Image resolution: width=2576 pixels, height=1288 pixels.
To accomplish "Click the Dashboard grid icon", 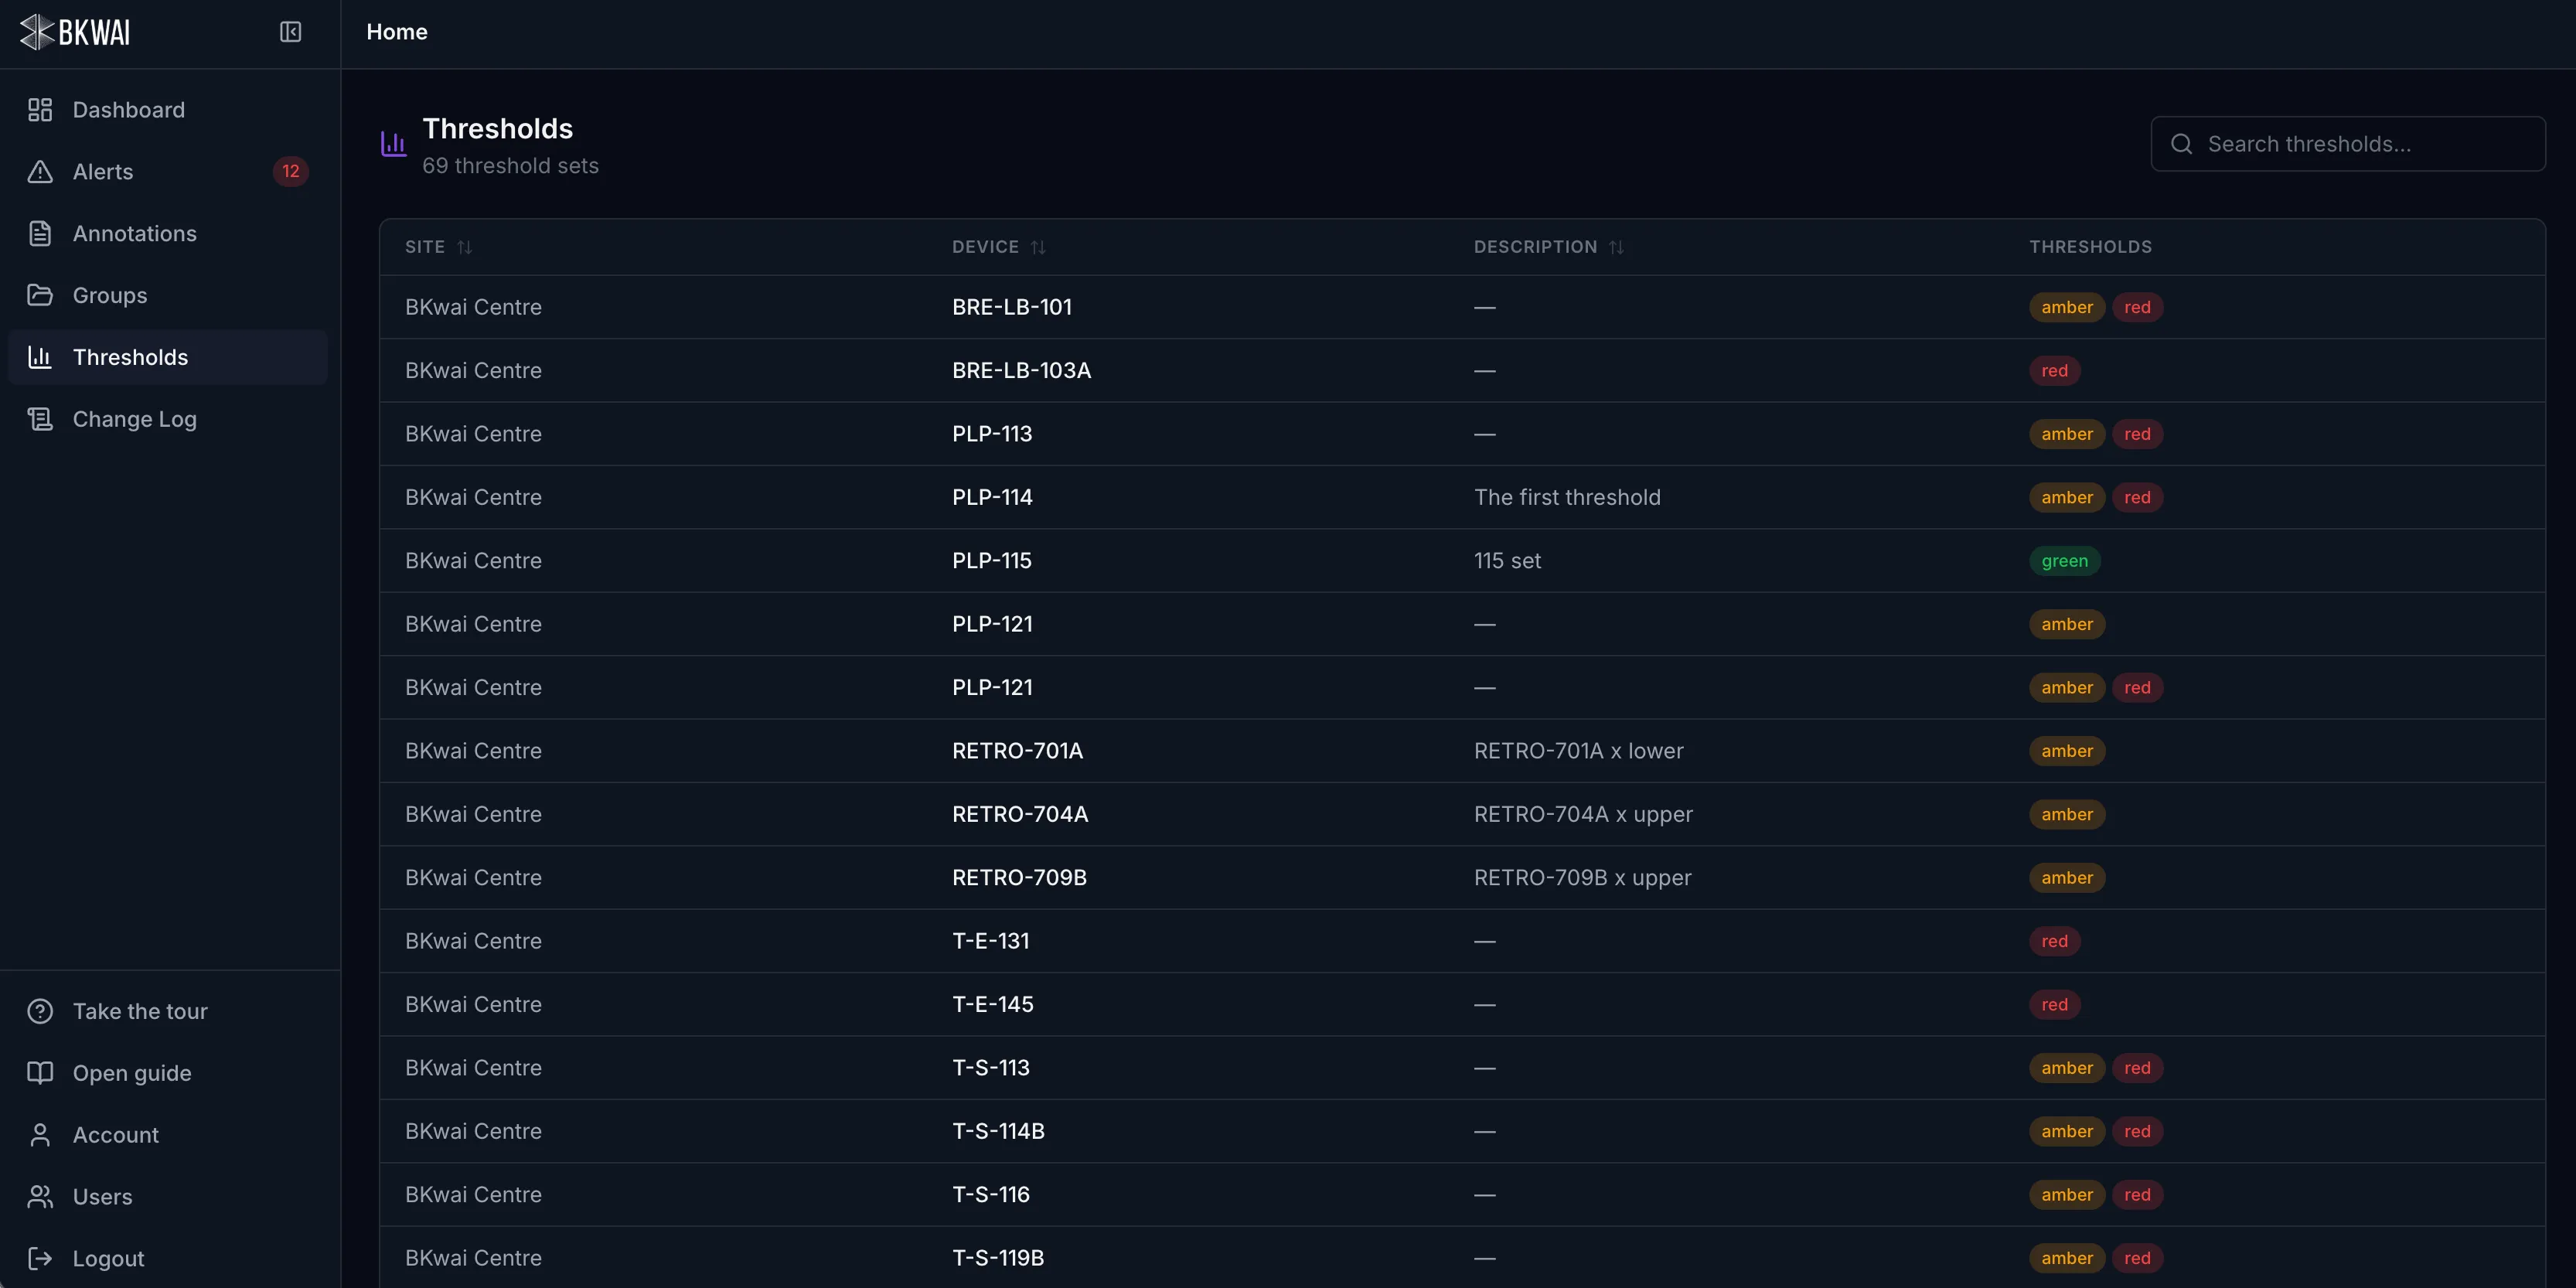I will tap(40, 110).
